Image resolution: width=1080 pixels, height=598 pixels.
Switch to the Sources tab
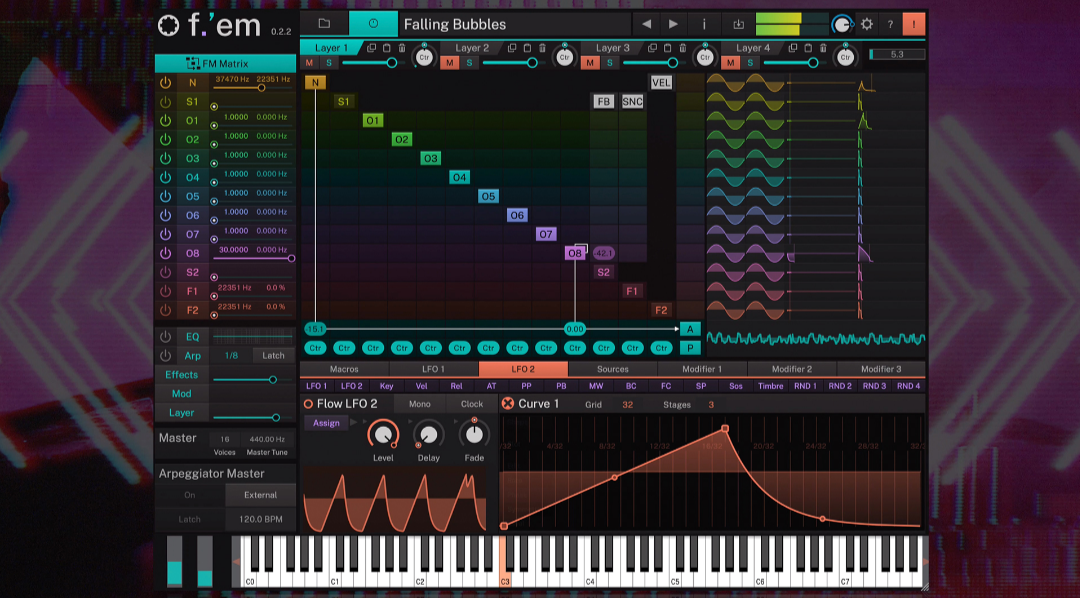pos(612,369)
